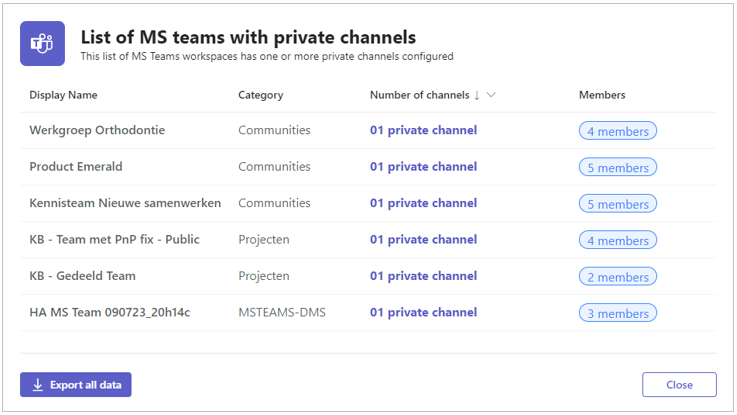Viewport: 737px width, 415px height.
Task: Show 5 members badge of Product Emerald
Action: click(x=618, y=167)
